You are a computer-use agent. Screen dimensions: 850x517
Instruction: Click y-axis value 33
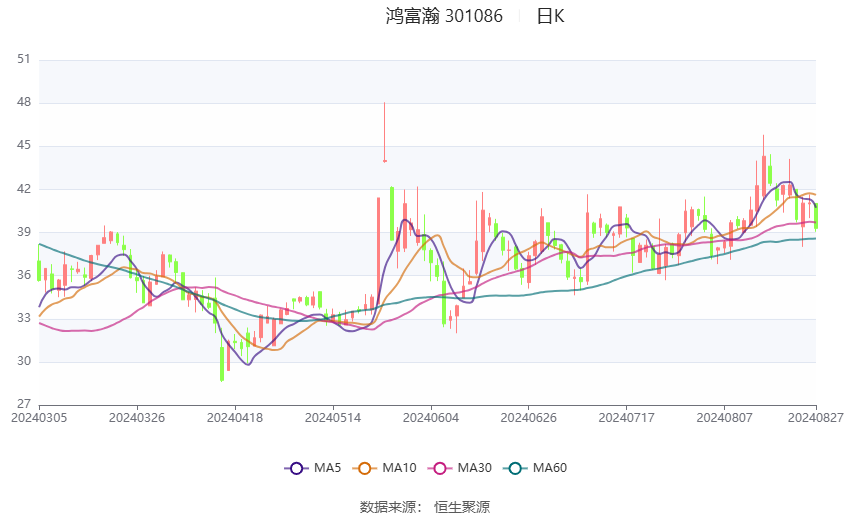[24, 318]
